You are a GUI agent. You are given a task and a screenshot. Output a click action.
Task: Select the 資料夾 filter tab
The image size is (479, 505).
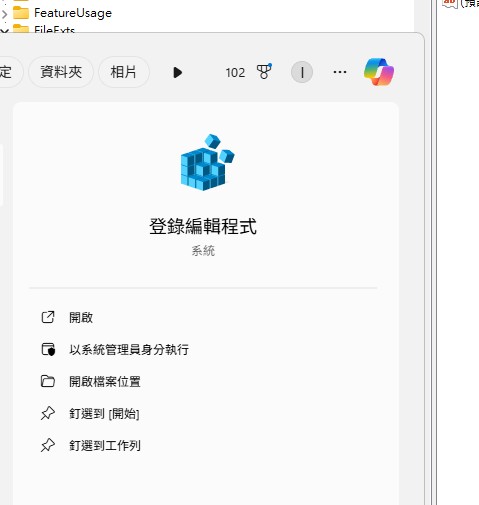coord(61,72)
